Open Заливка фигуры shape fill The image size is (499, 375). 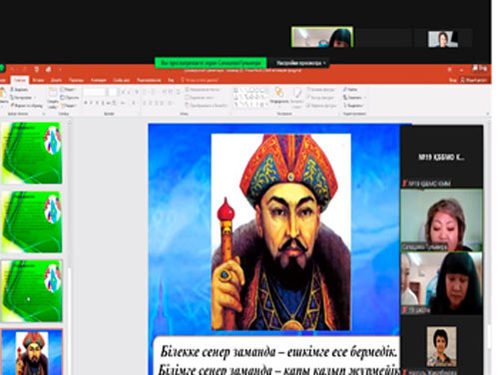click(x=320, y=89)
